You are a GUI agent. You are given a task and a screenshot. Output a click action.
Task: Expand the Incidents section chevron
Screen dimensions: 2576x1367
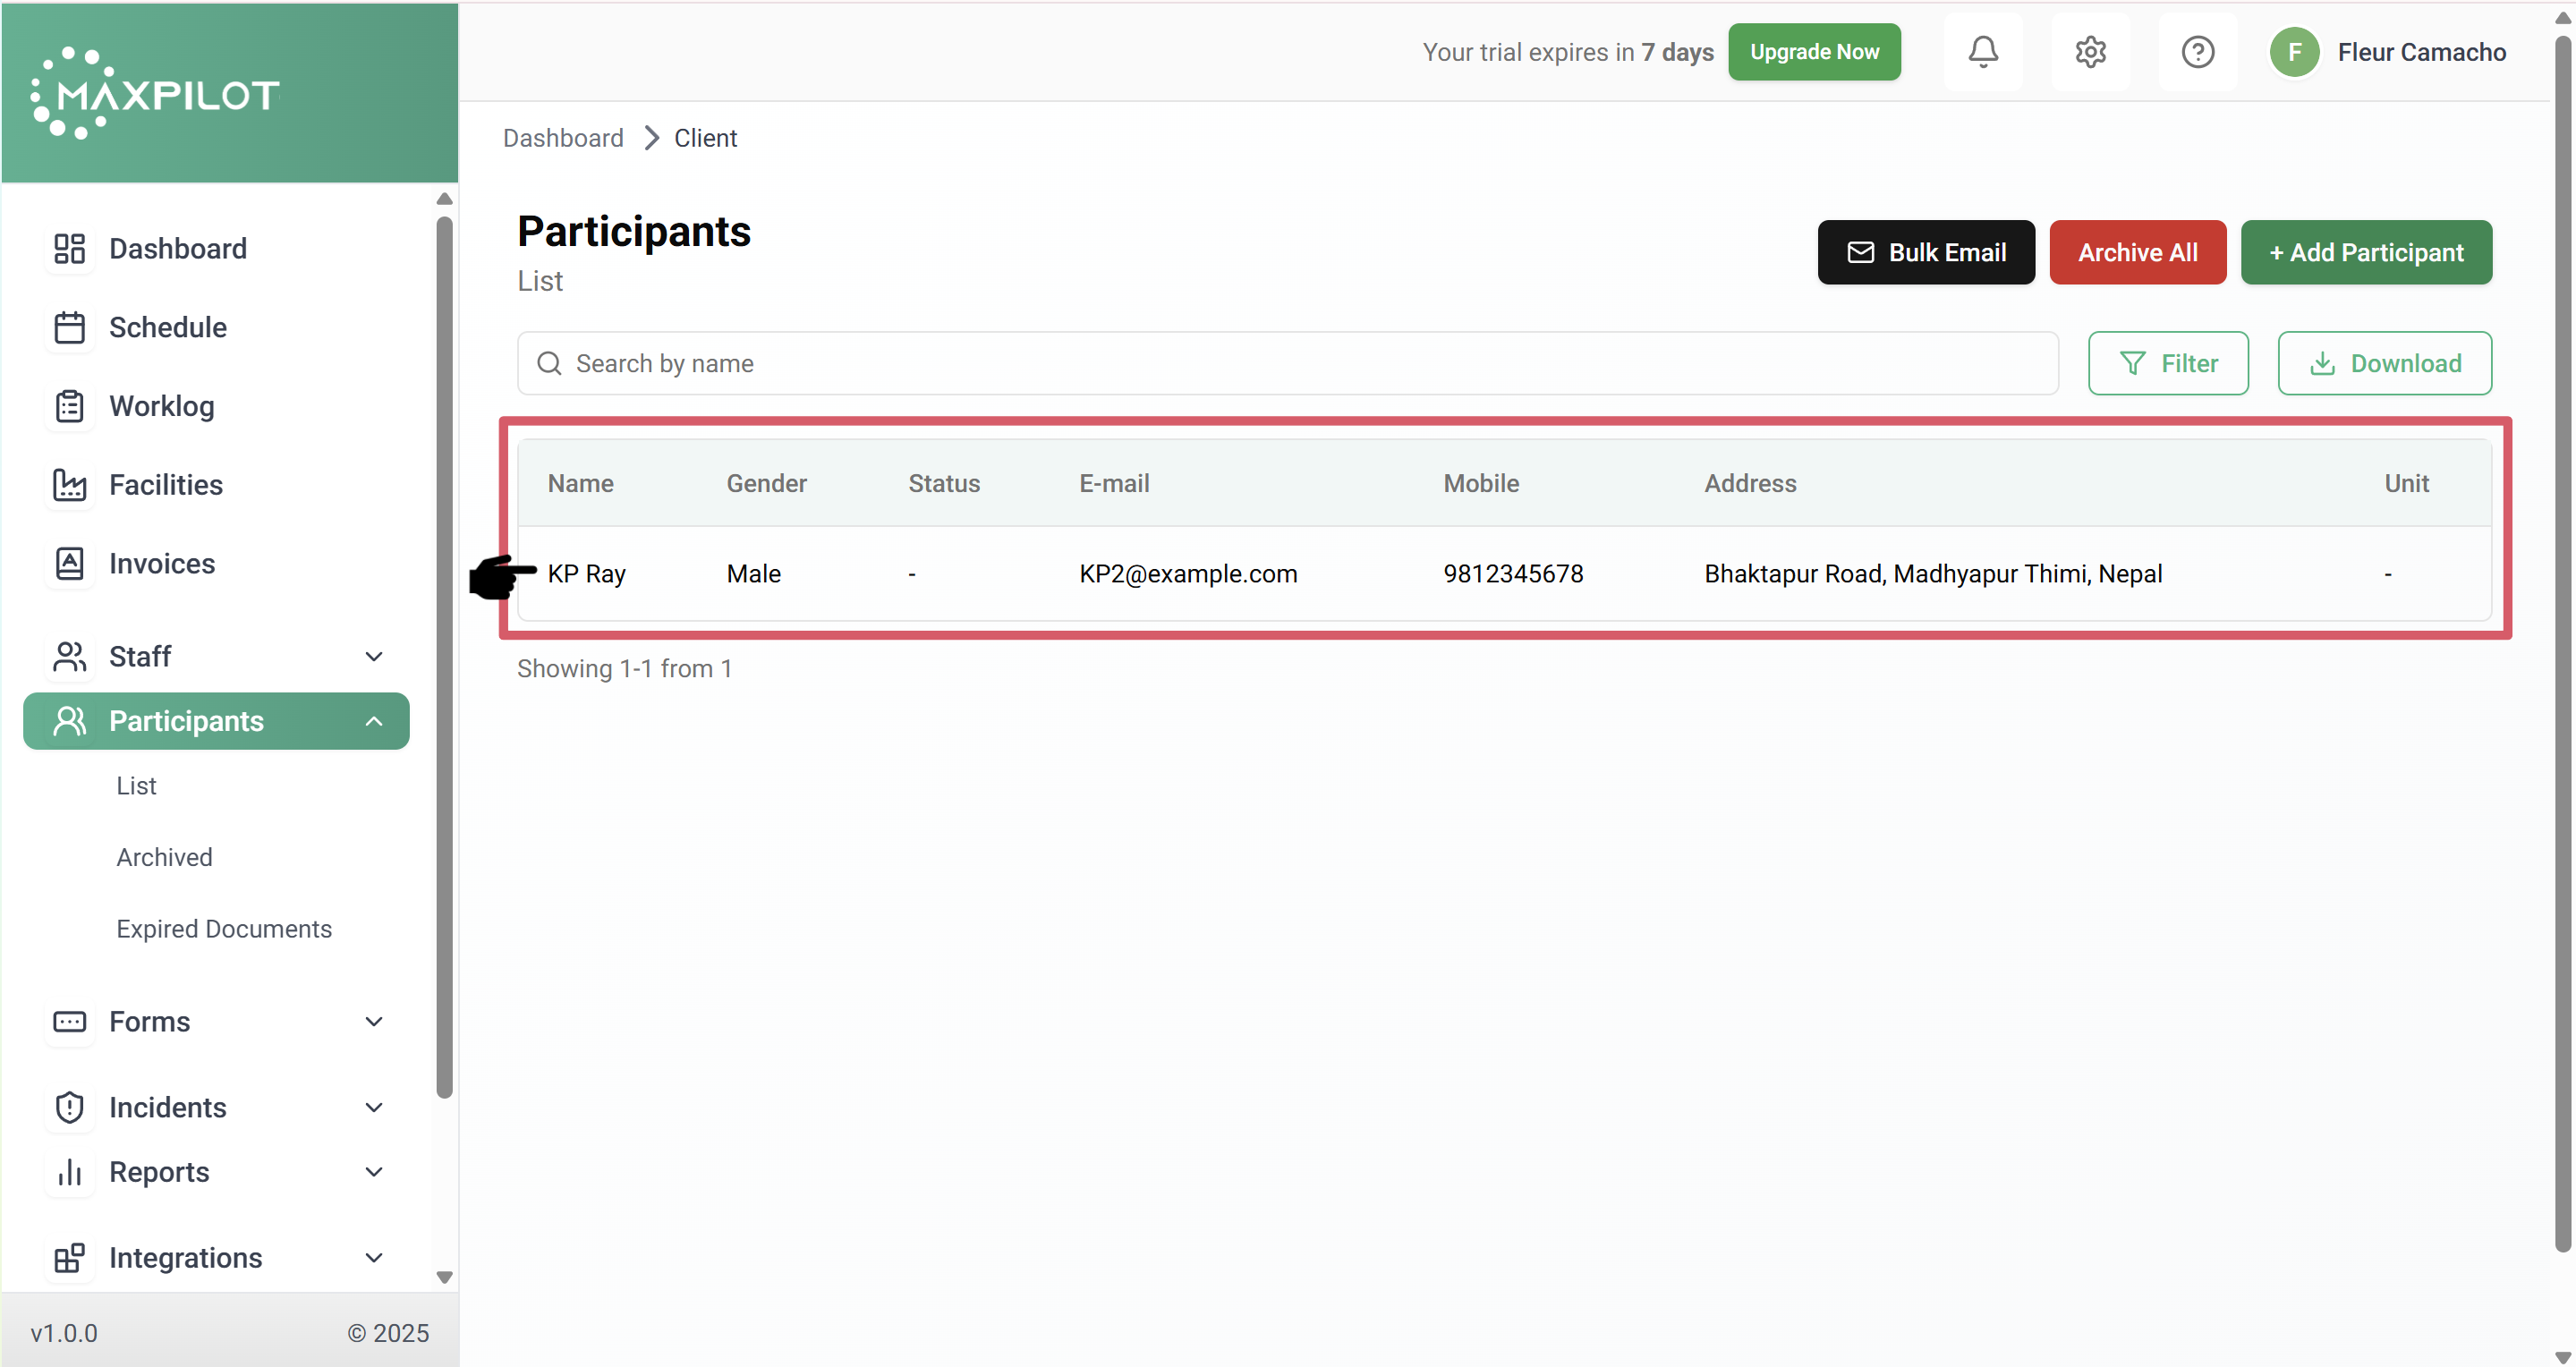coord(374,1108)
